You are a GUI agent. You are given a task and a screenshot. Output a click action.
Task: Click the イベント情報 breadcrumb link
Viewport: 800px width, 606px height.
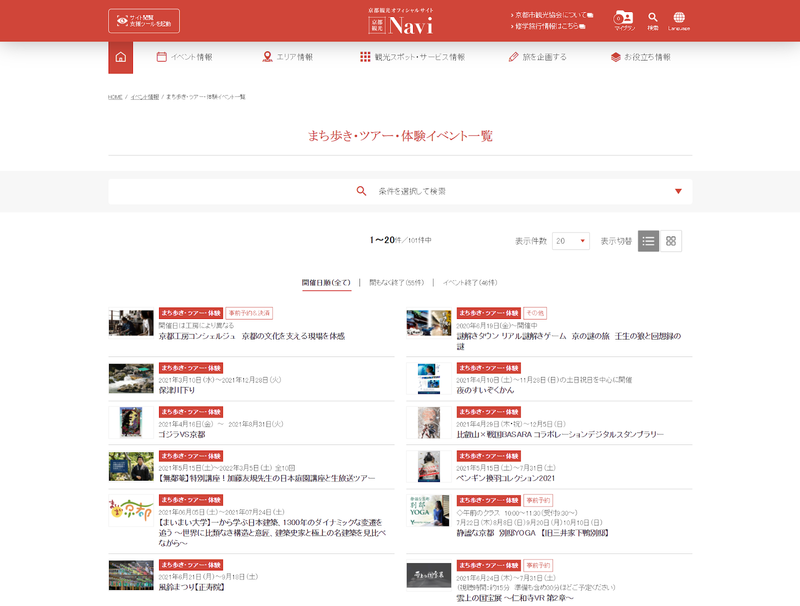click(145, 97)
